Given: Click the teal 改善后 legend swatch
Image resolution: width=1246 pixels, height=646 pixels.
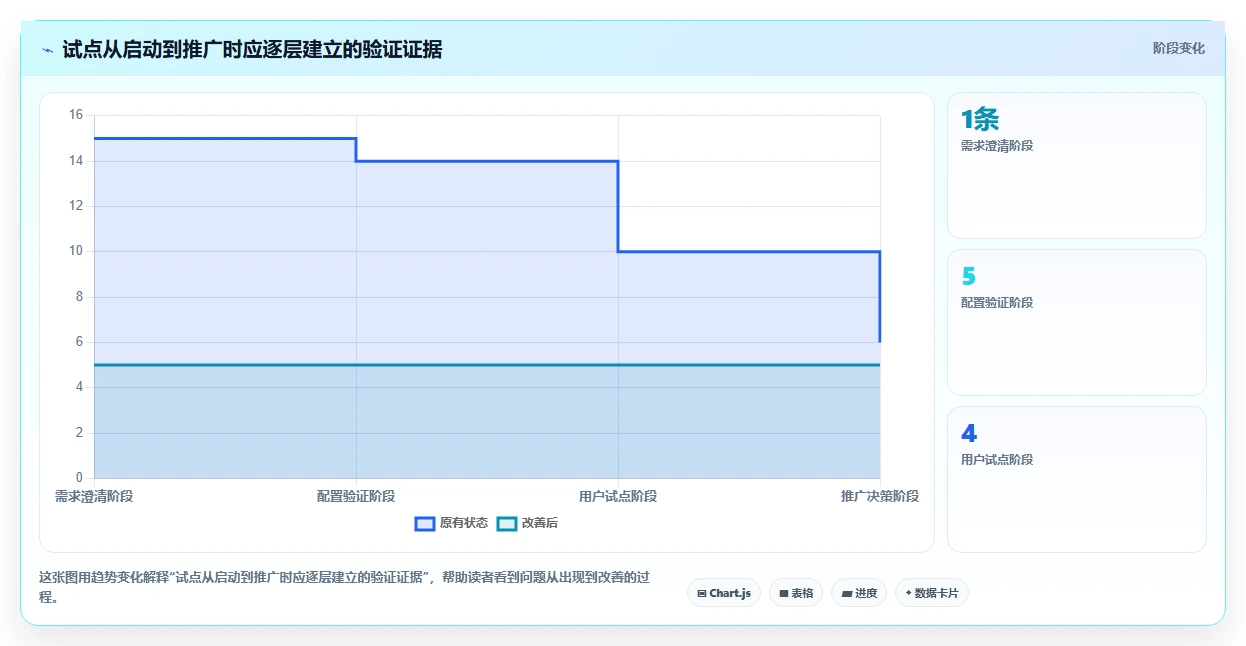Looking at the screenshot, I should [507, 523].
